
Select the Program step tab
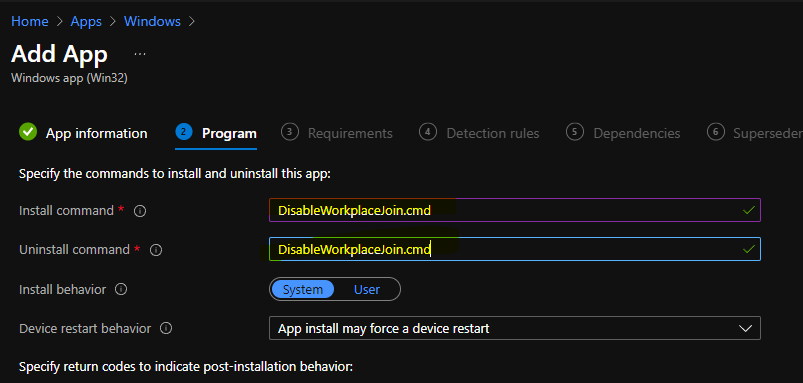click(x=229, y=134)
